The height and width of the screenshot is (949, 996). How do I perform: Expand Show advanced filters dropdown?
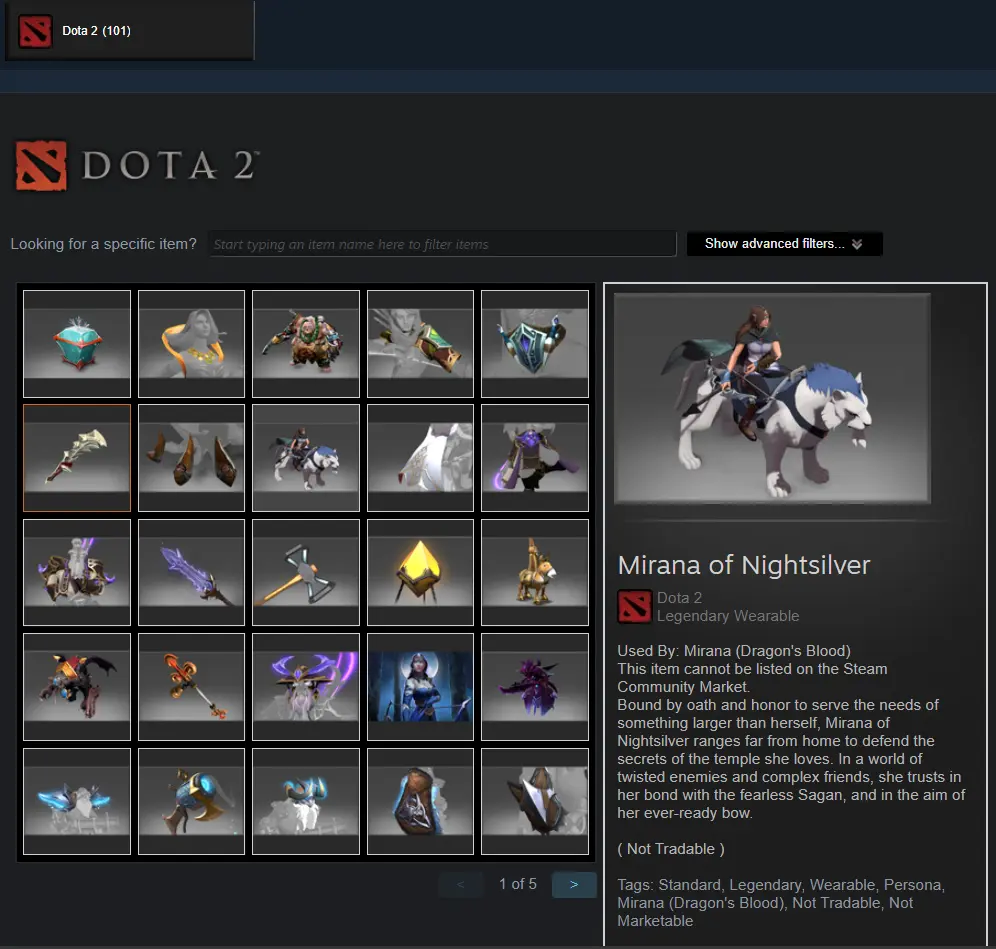point(784,244)
